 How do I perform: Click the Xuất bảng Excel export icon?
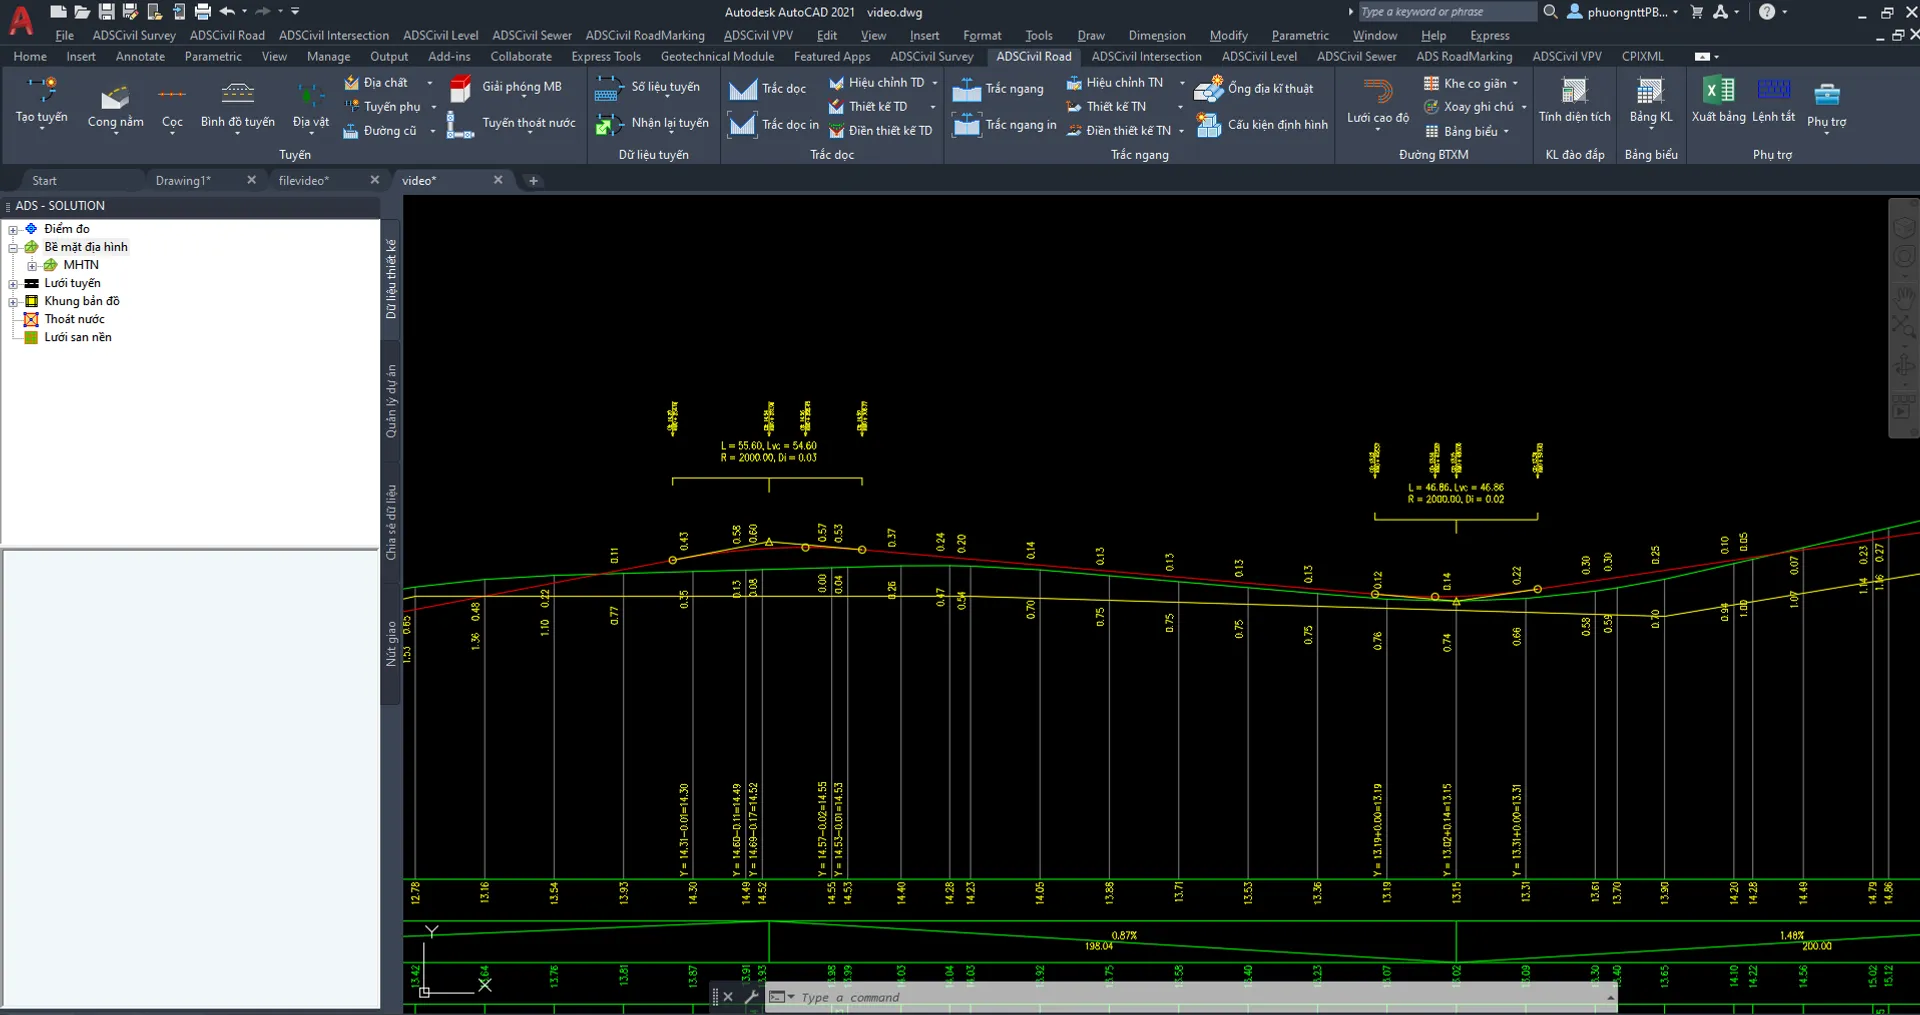[x=1718, y=91]
